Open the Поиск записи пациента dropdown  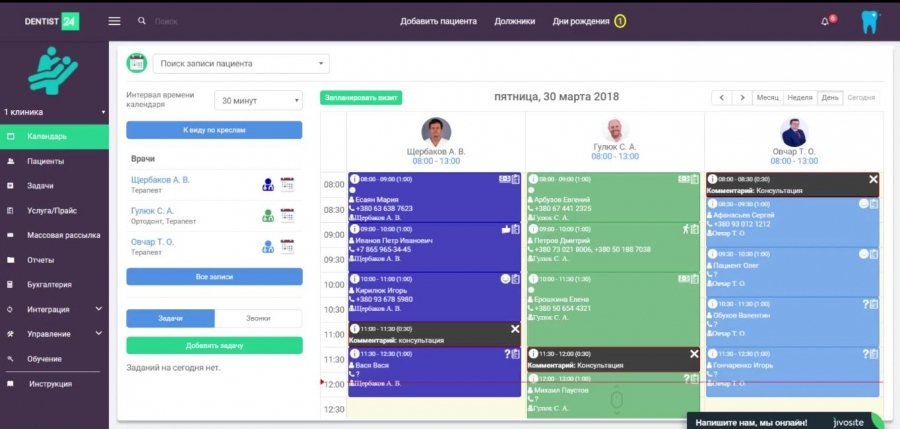241,63
